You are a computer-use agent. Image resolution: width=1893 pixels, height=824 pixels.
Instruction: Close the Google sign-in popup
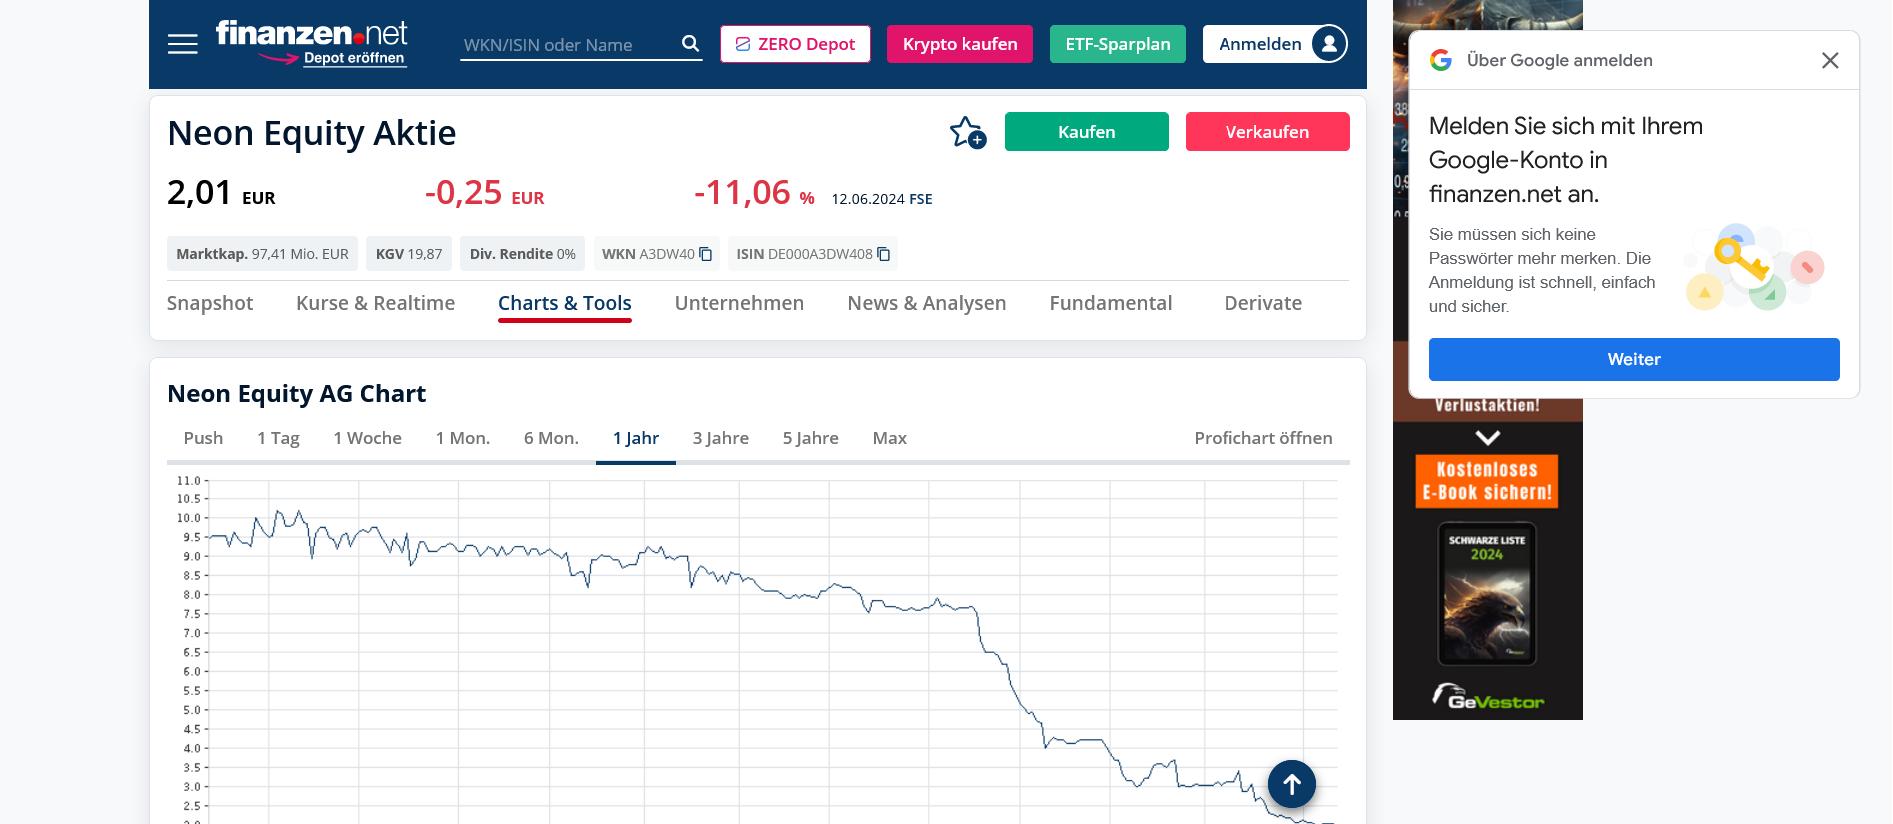[x=1830, y=60]
